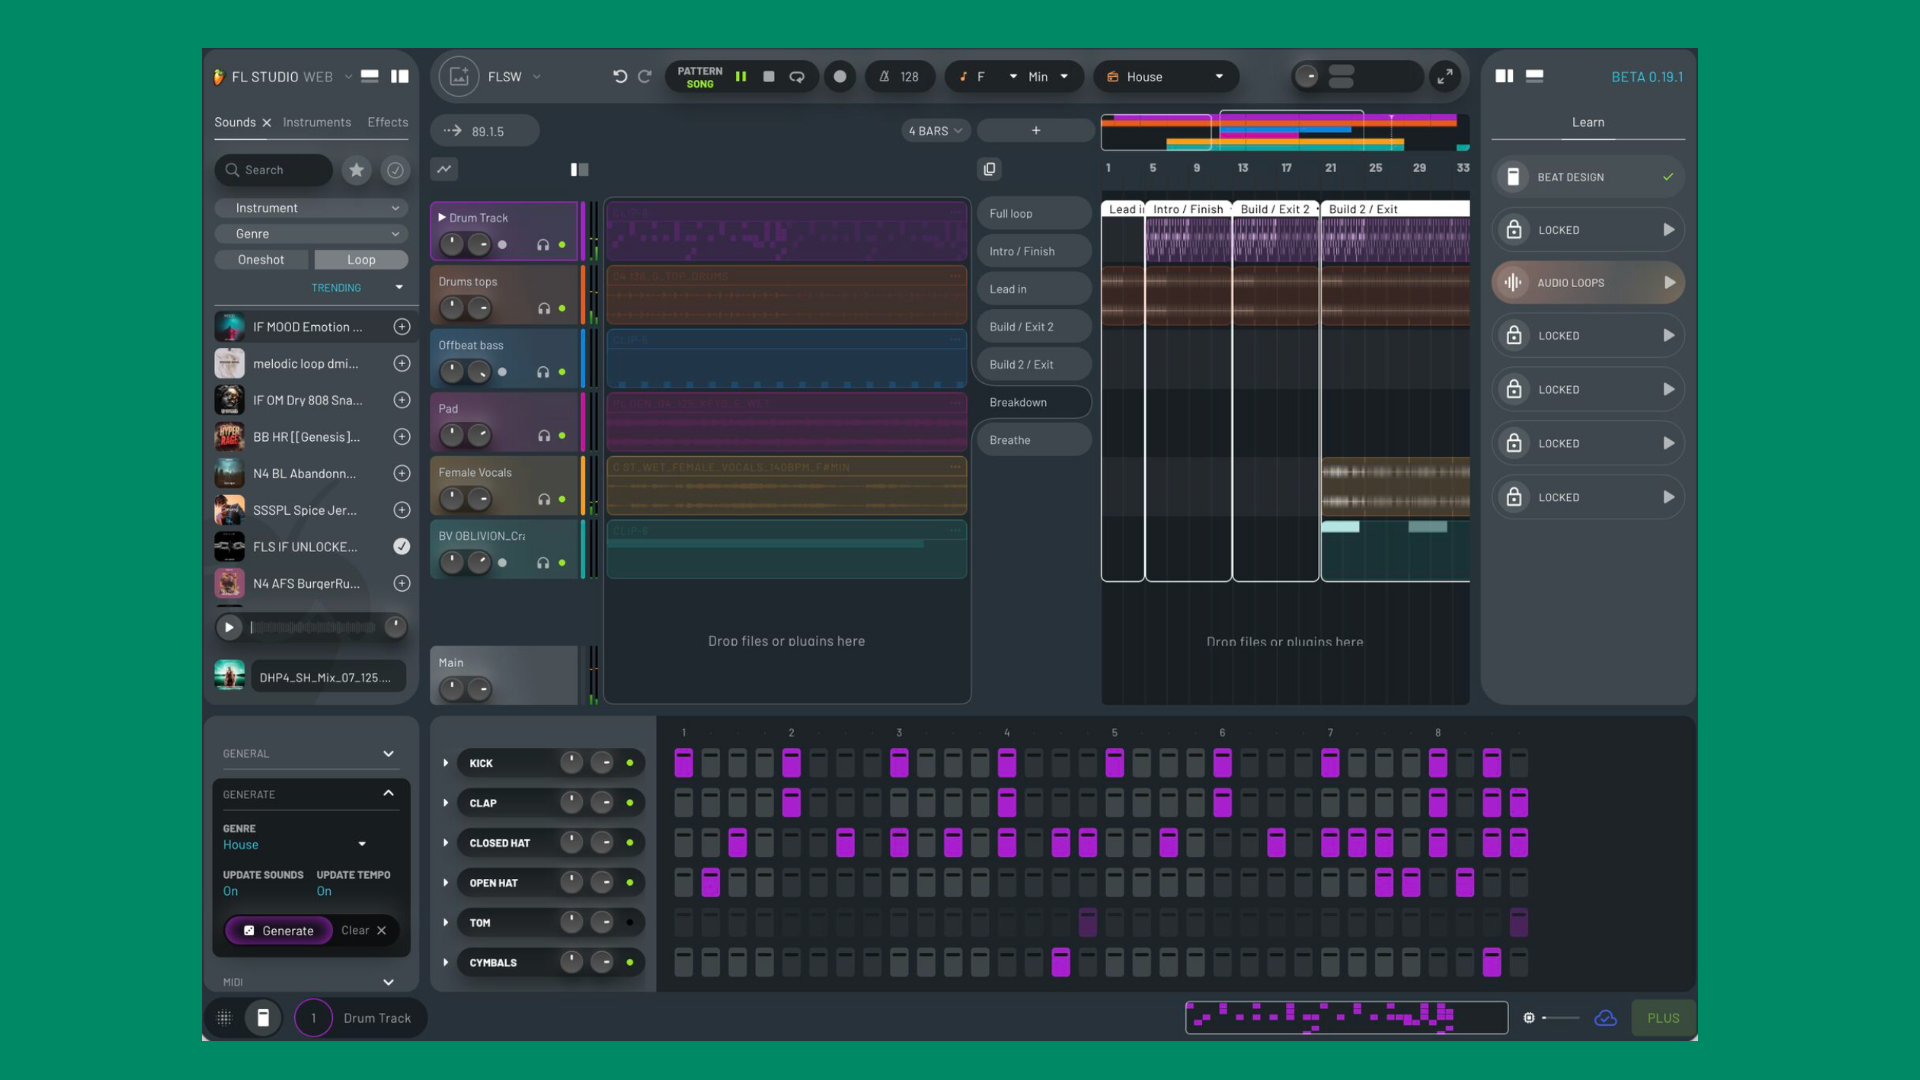Switch to the Instruments tab
This screenshot has width=1920, height=1080.
(x=317, y=122)
